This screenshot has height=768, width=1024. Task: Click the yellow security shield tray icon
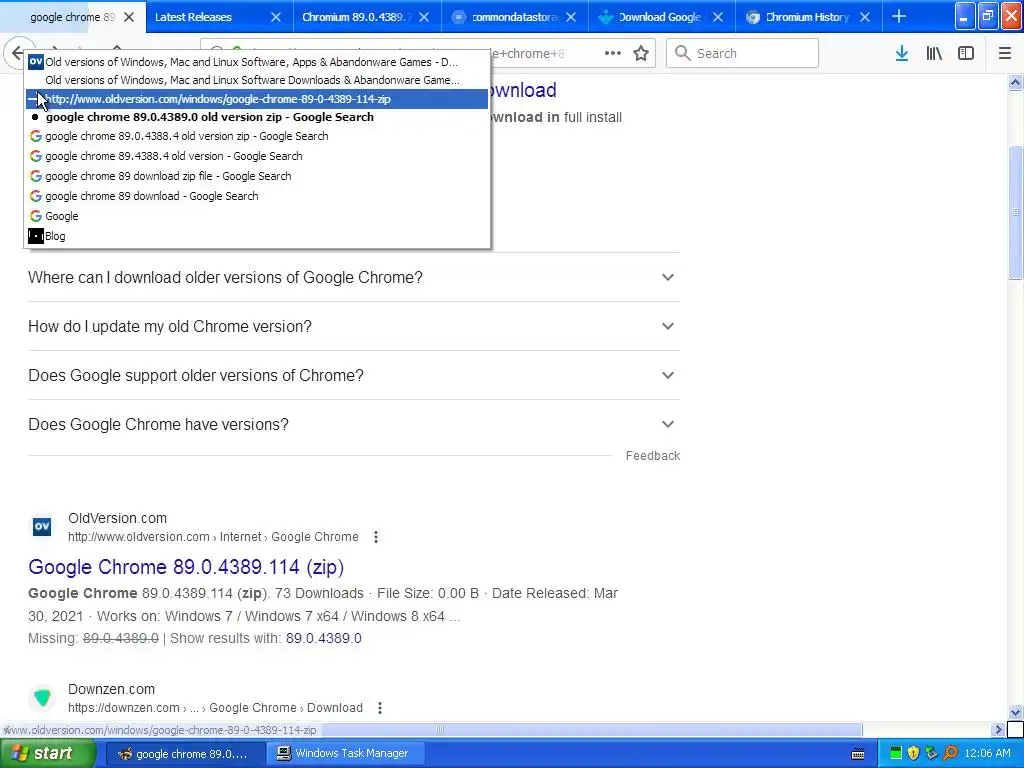click(x=913, y=754)
